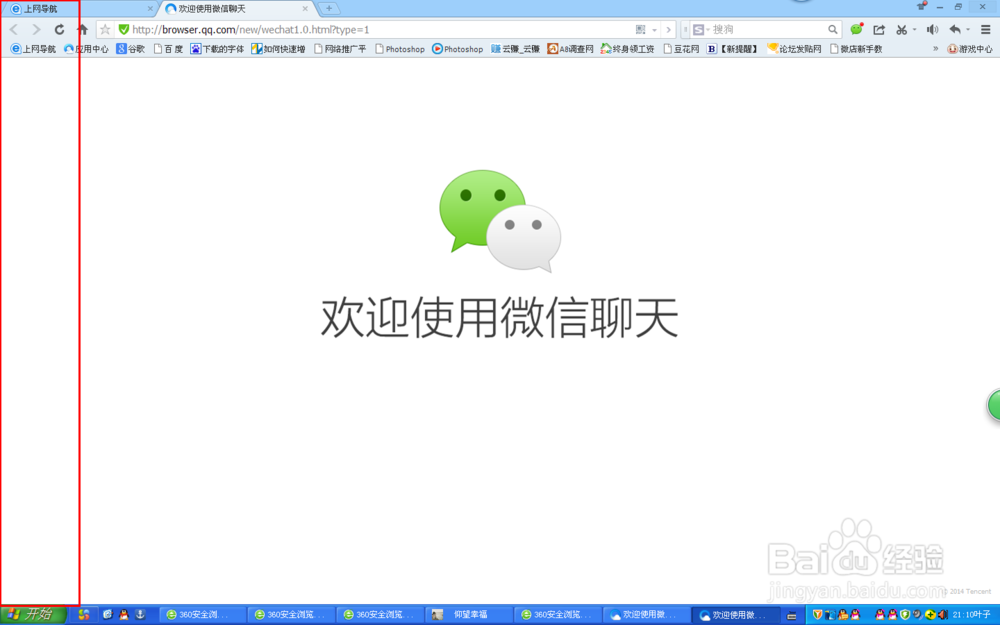Open the 终身领工资 bookmark
1000x625 pixels.
click(628, 49)
